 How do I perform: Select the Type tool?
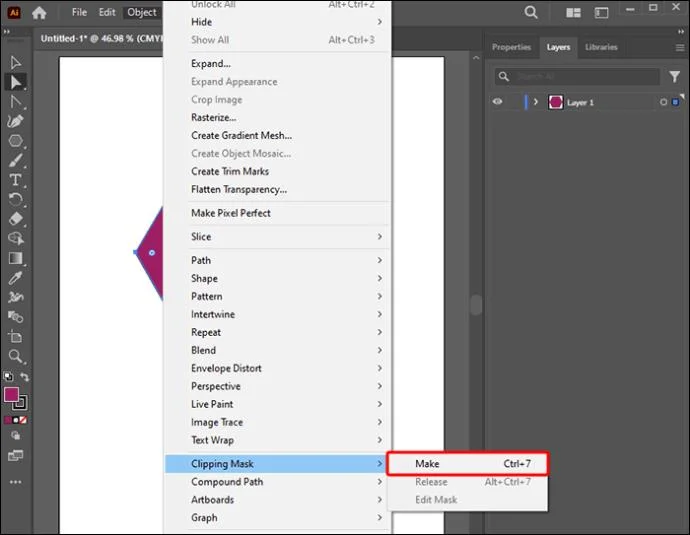point(15,180)
